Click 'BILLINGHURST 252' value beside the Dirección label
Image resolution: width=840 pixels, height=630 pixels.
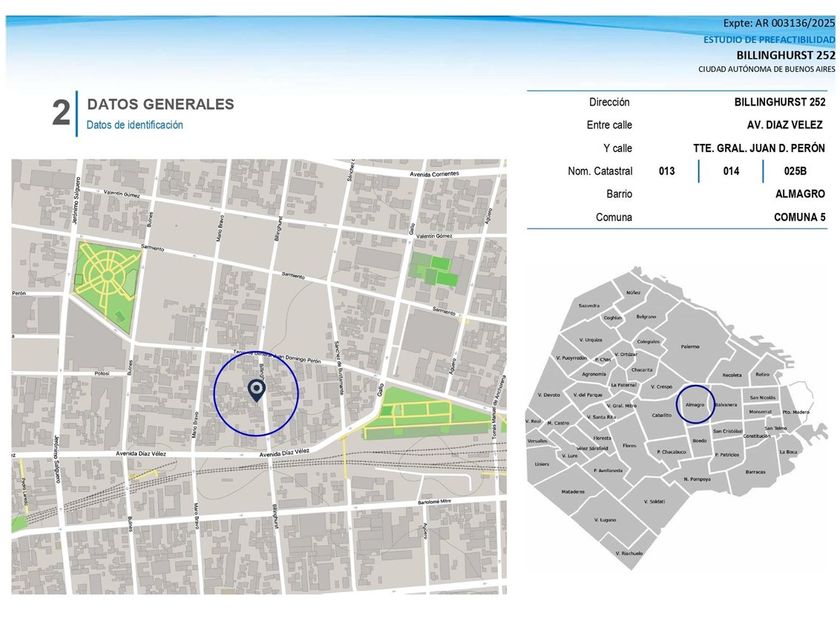click(780, 102)
